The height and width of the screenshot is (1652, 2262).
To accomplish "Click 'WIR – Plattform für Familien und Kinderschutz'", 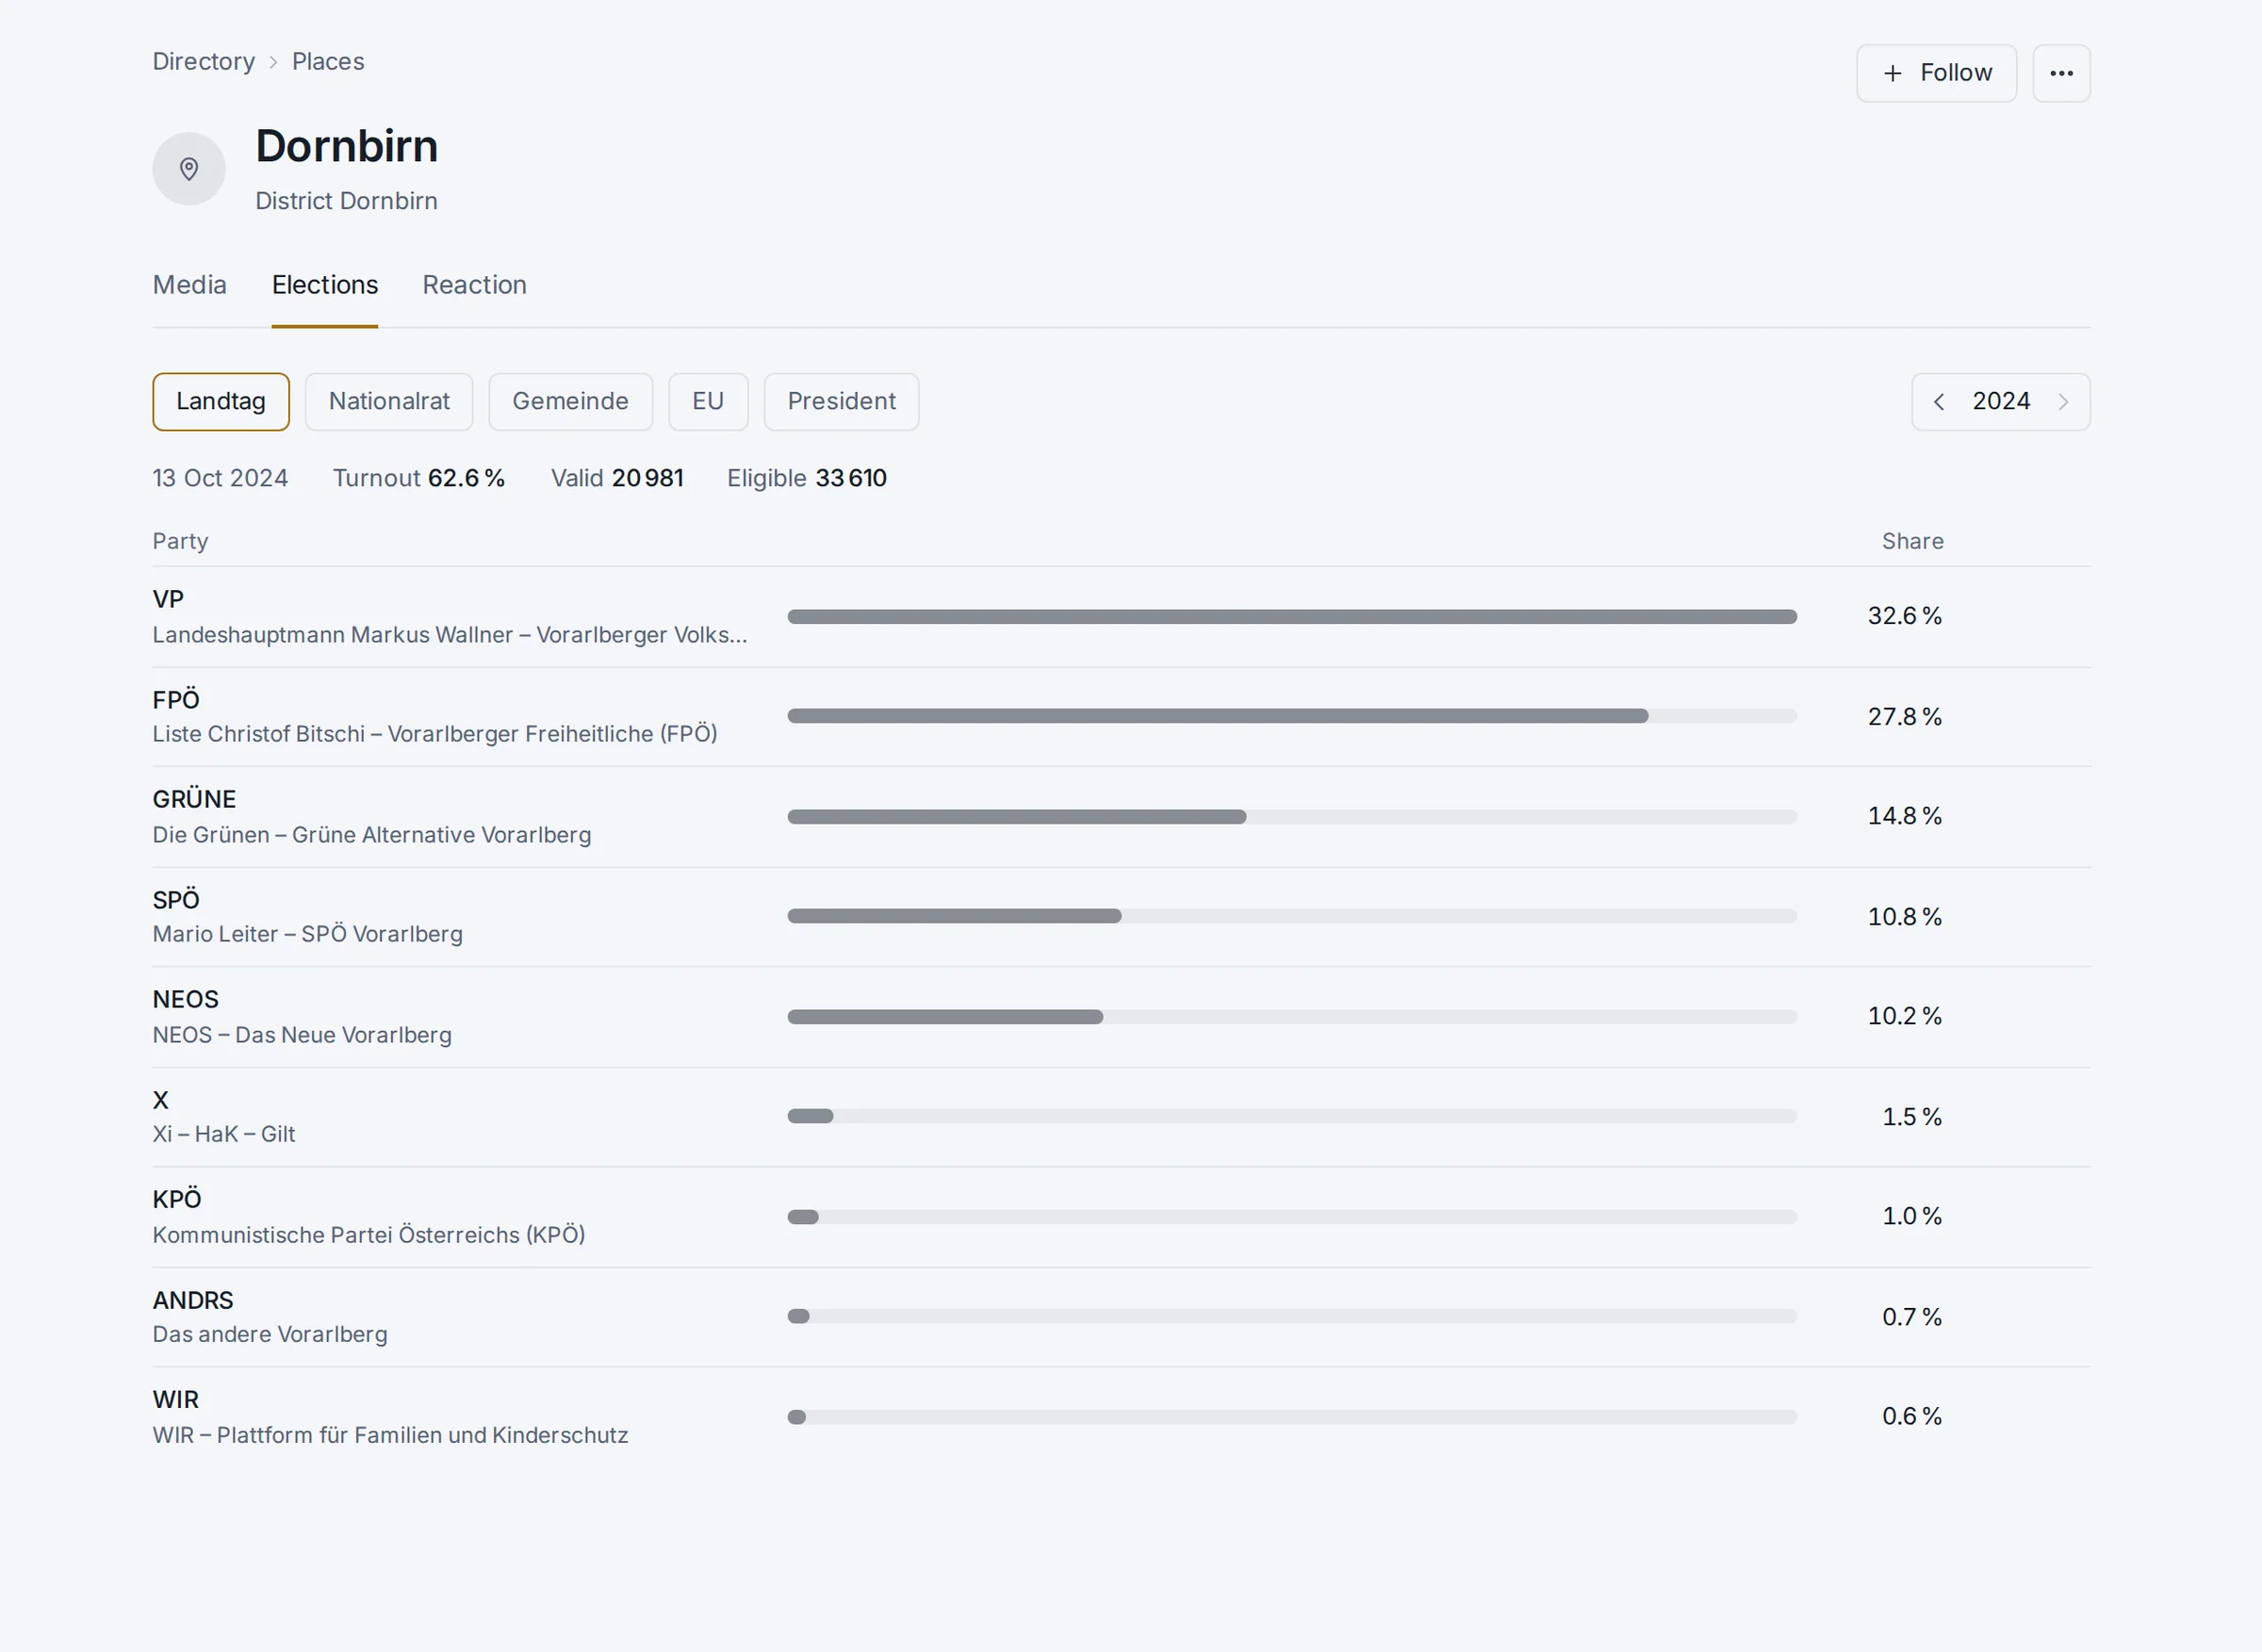I will 390,1435.
